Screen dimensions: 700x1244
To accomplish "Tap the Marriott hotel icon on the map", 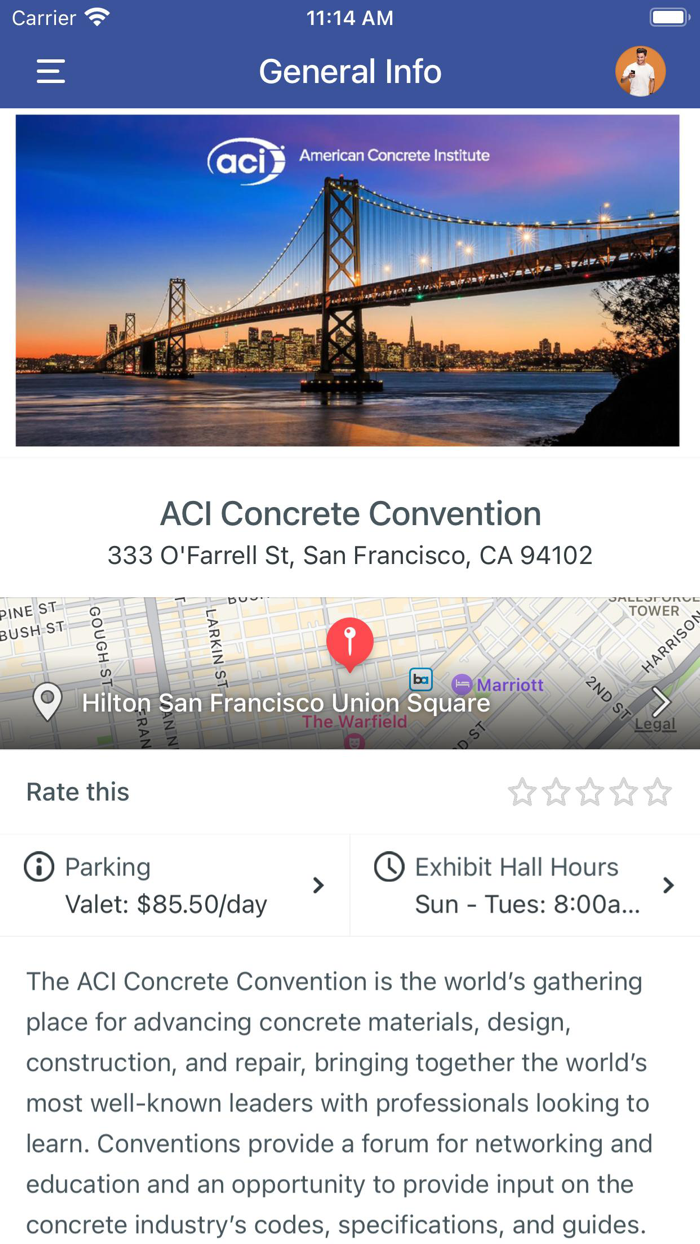I will 462,684.
